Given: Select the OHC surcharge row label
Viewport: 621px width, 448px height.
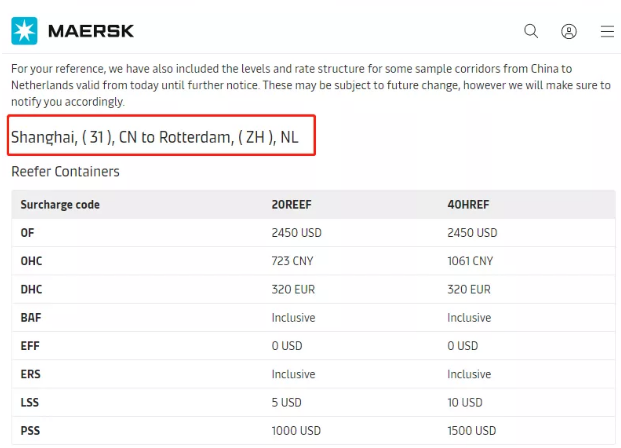Looking at the screenshot, I should [x=31, y=261].
